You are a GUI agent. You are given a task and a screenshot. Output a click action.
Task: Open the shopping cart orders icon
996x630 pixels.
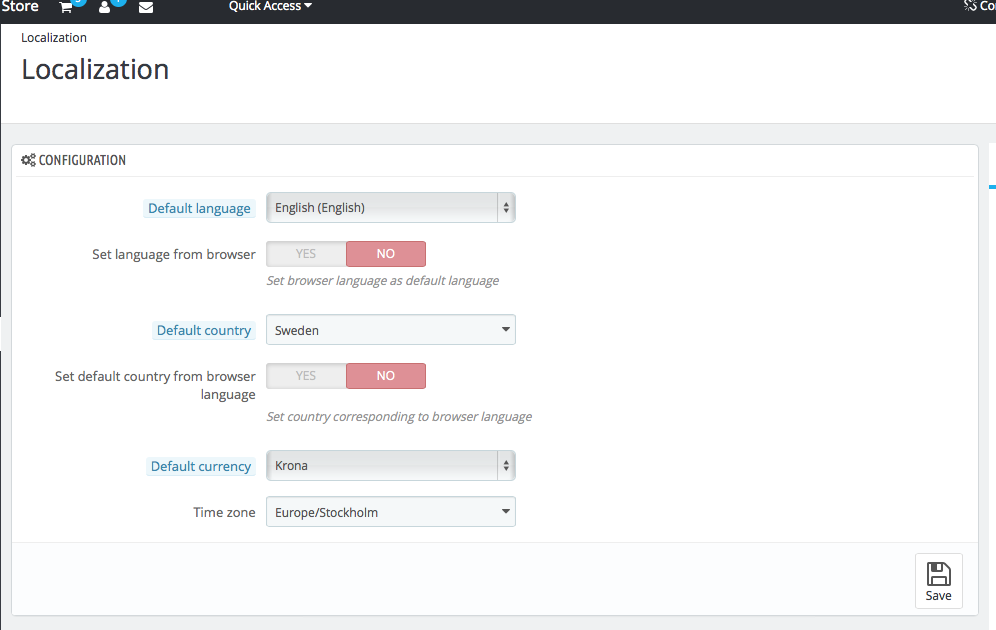(65, 8)
